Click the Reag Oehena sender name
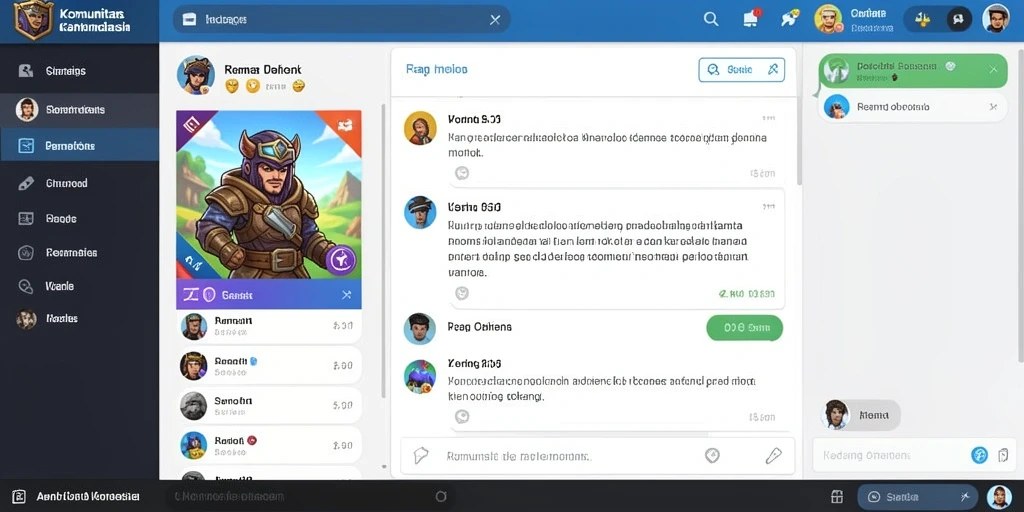 479,327
